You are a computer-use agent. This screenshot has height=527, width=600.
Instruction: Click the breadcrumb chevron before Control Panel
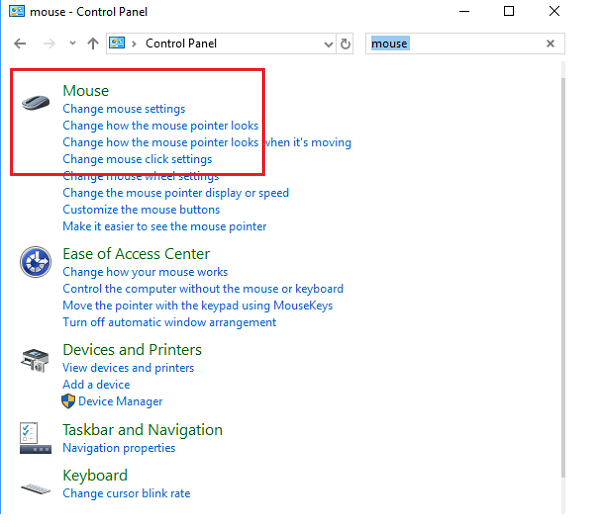135,44
